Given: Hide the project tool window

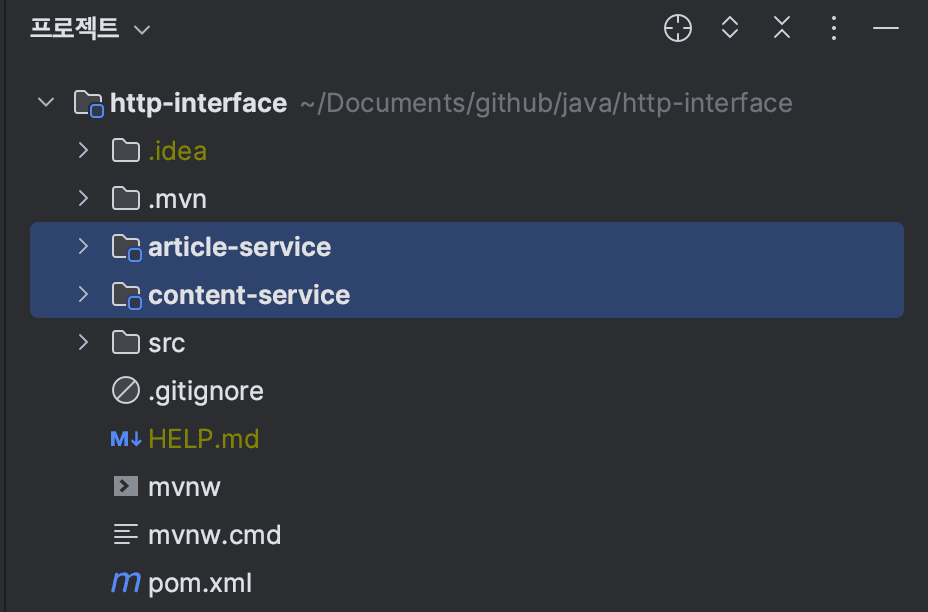Looking at the screenshot, I should [x=886, y=29].
